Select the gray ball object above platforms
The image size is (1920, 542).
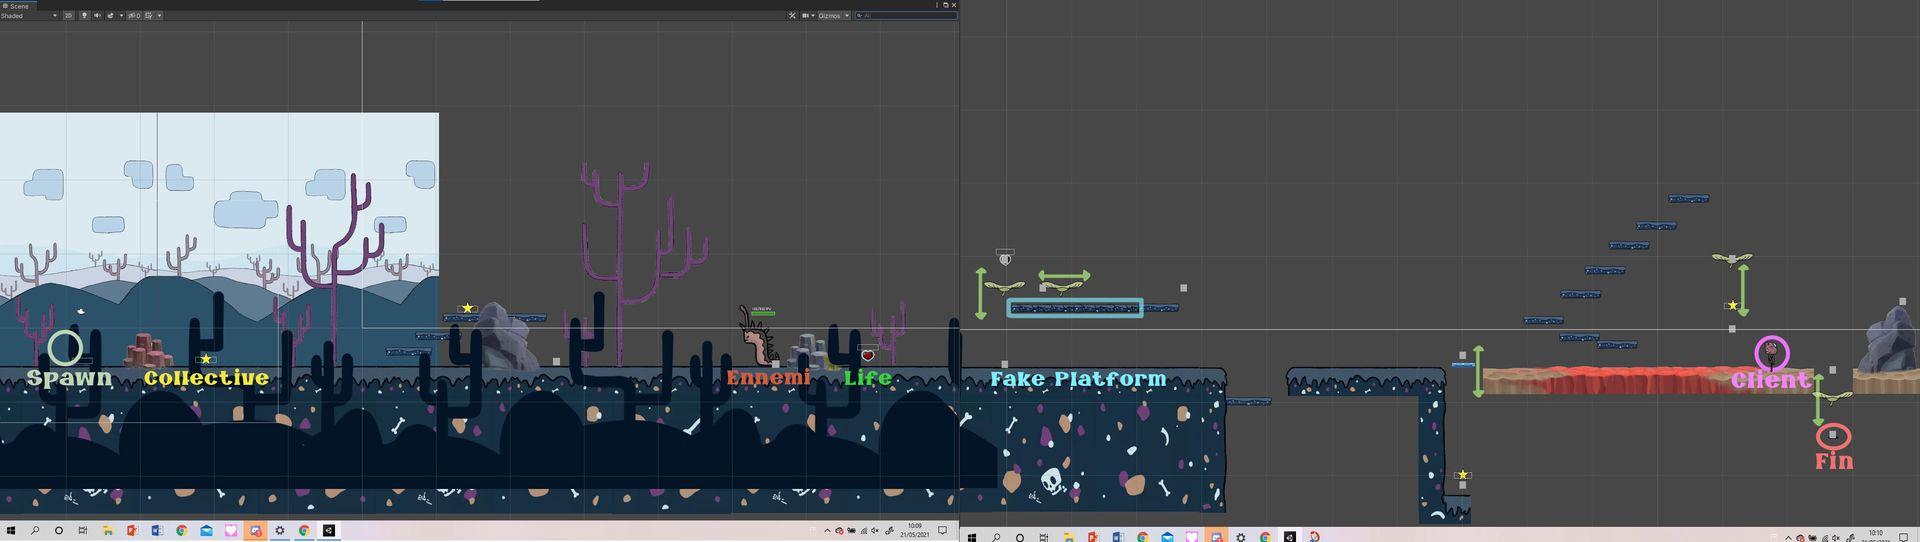(1005, 259)
